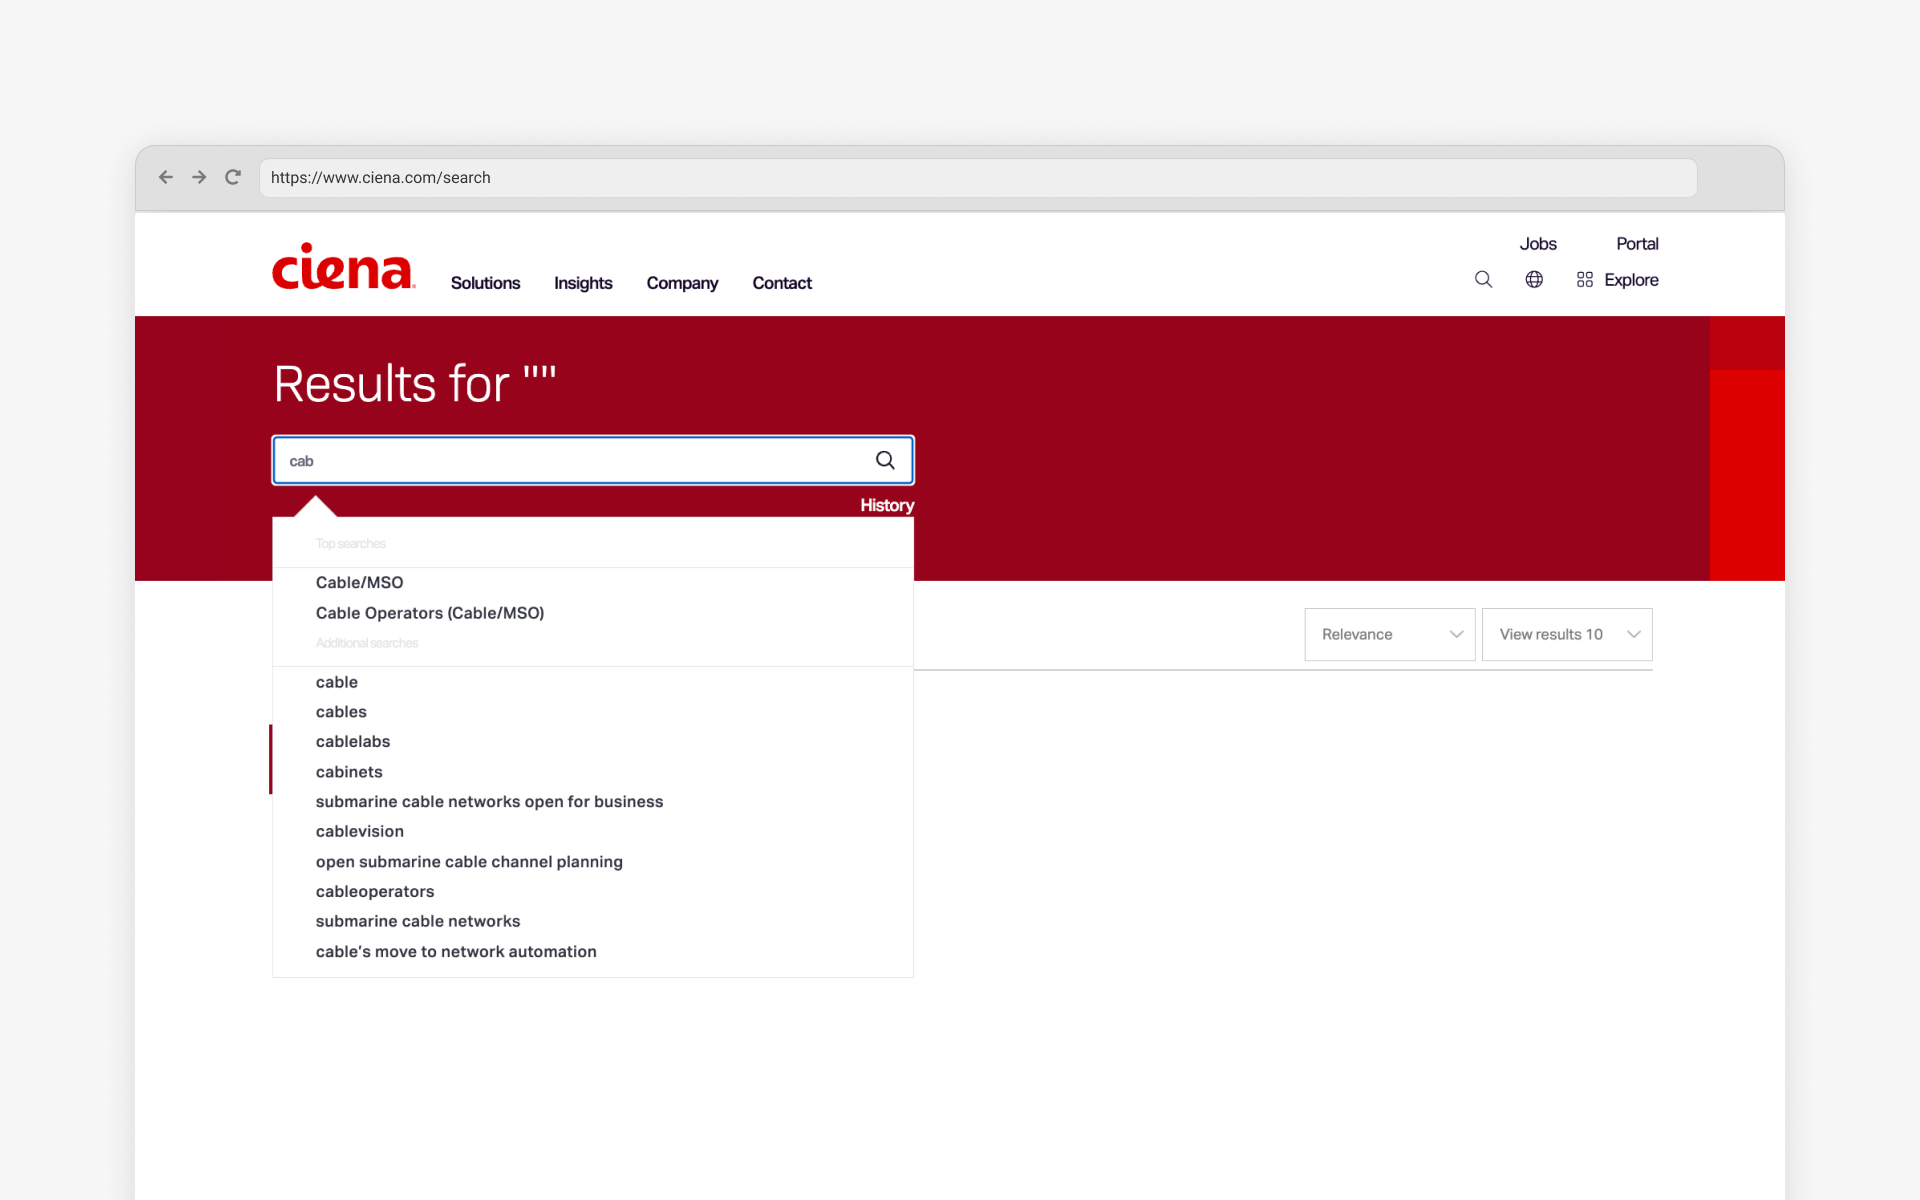The height and width of the screenshot is (1200, 1920).
Task: Open the View results 10 dropdown
Action: tap(1566, 634)
